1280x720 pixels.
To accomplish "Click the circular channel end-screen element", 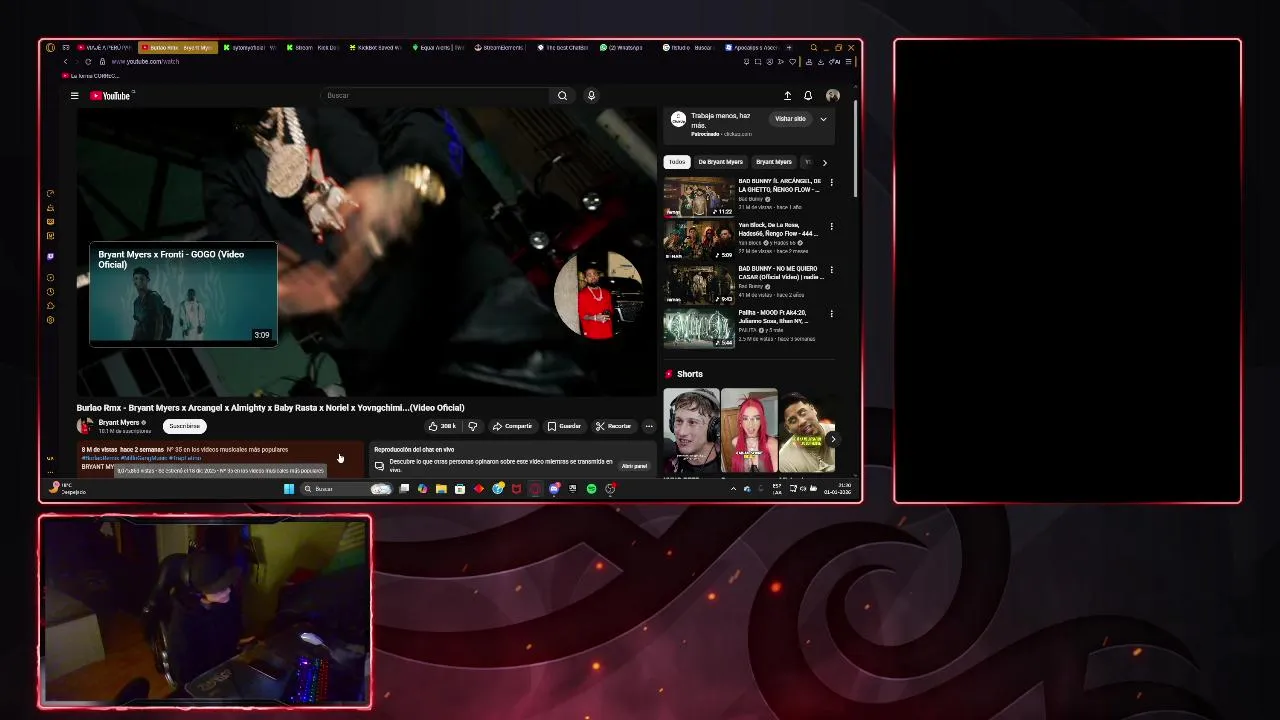I will pyautogui.click(x=598, y=294).
